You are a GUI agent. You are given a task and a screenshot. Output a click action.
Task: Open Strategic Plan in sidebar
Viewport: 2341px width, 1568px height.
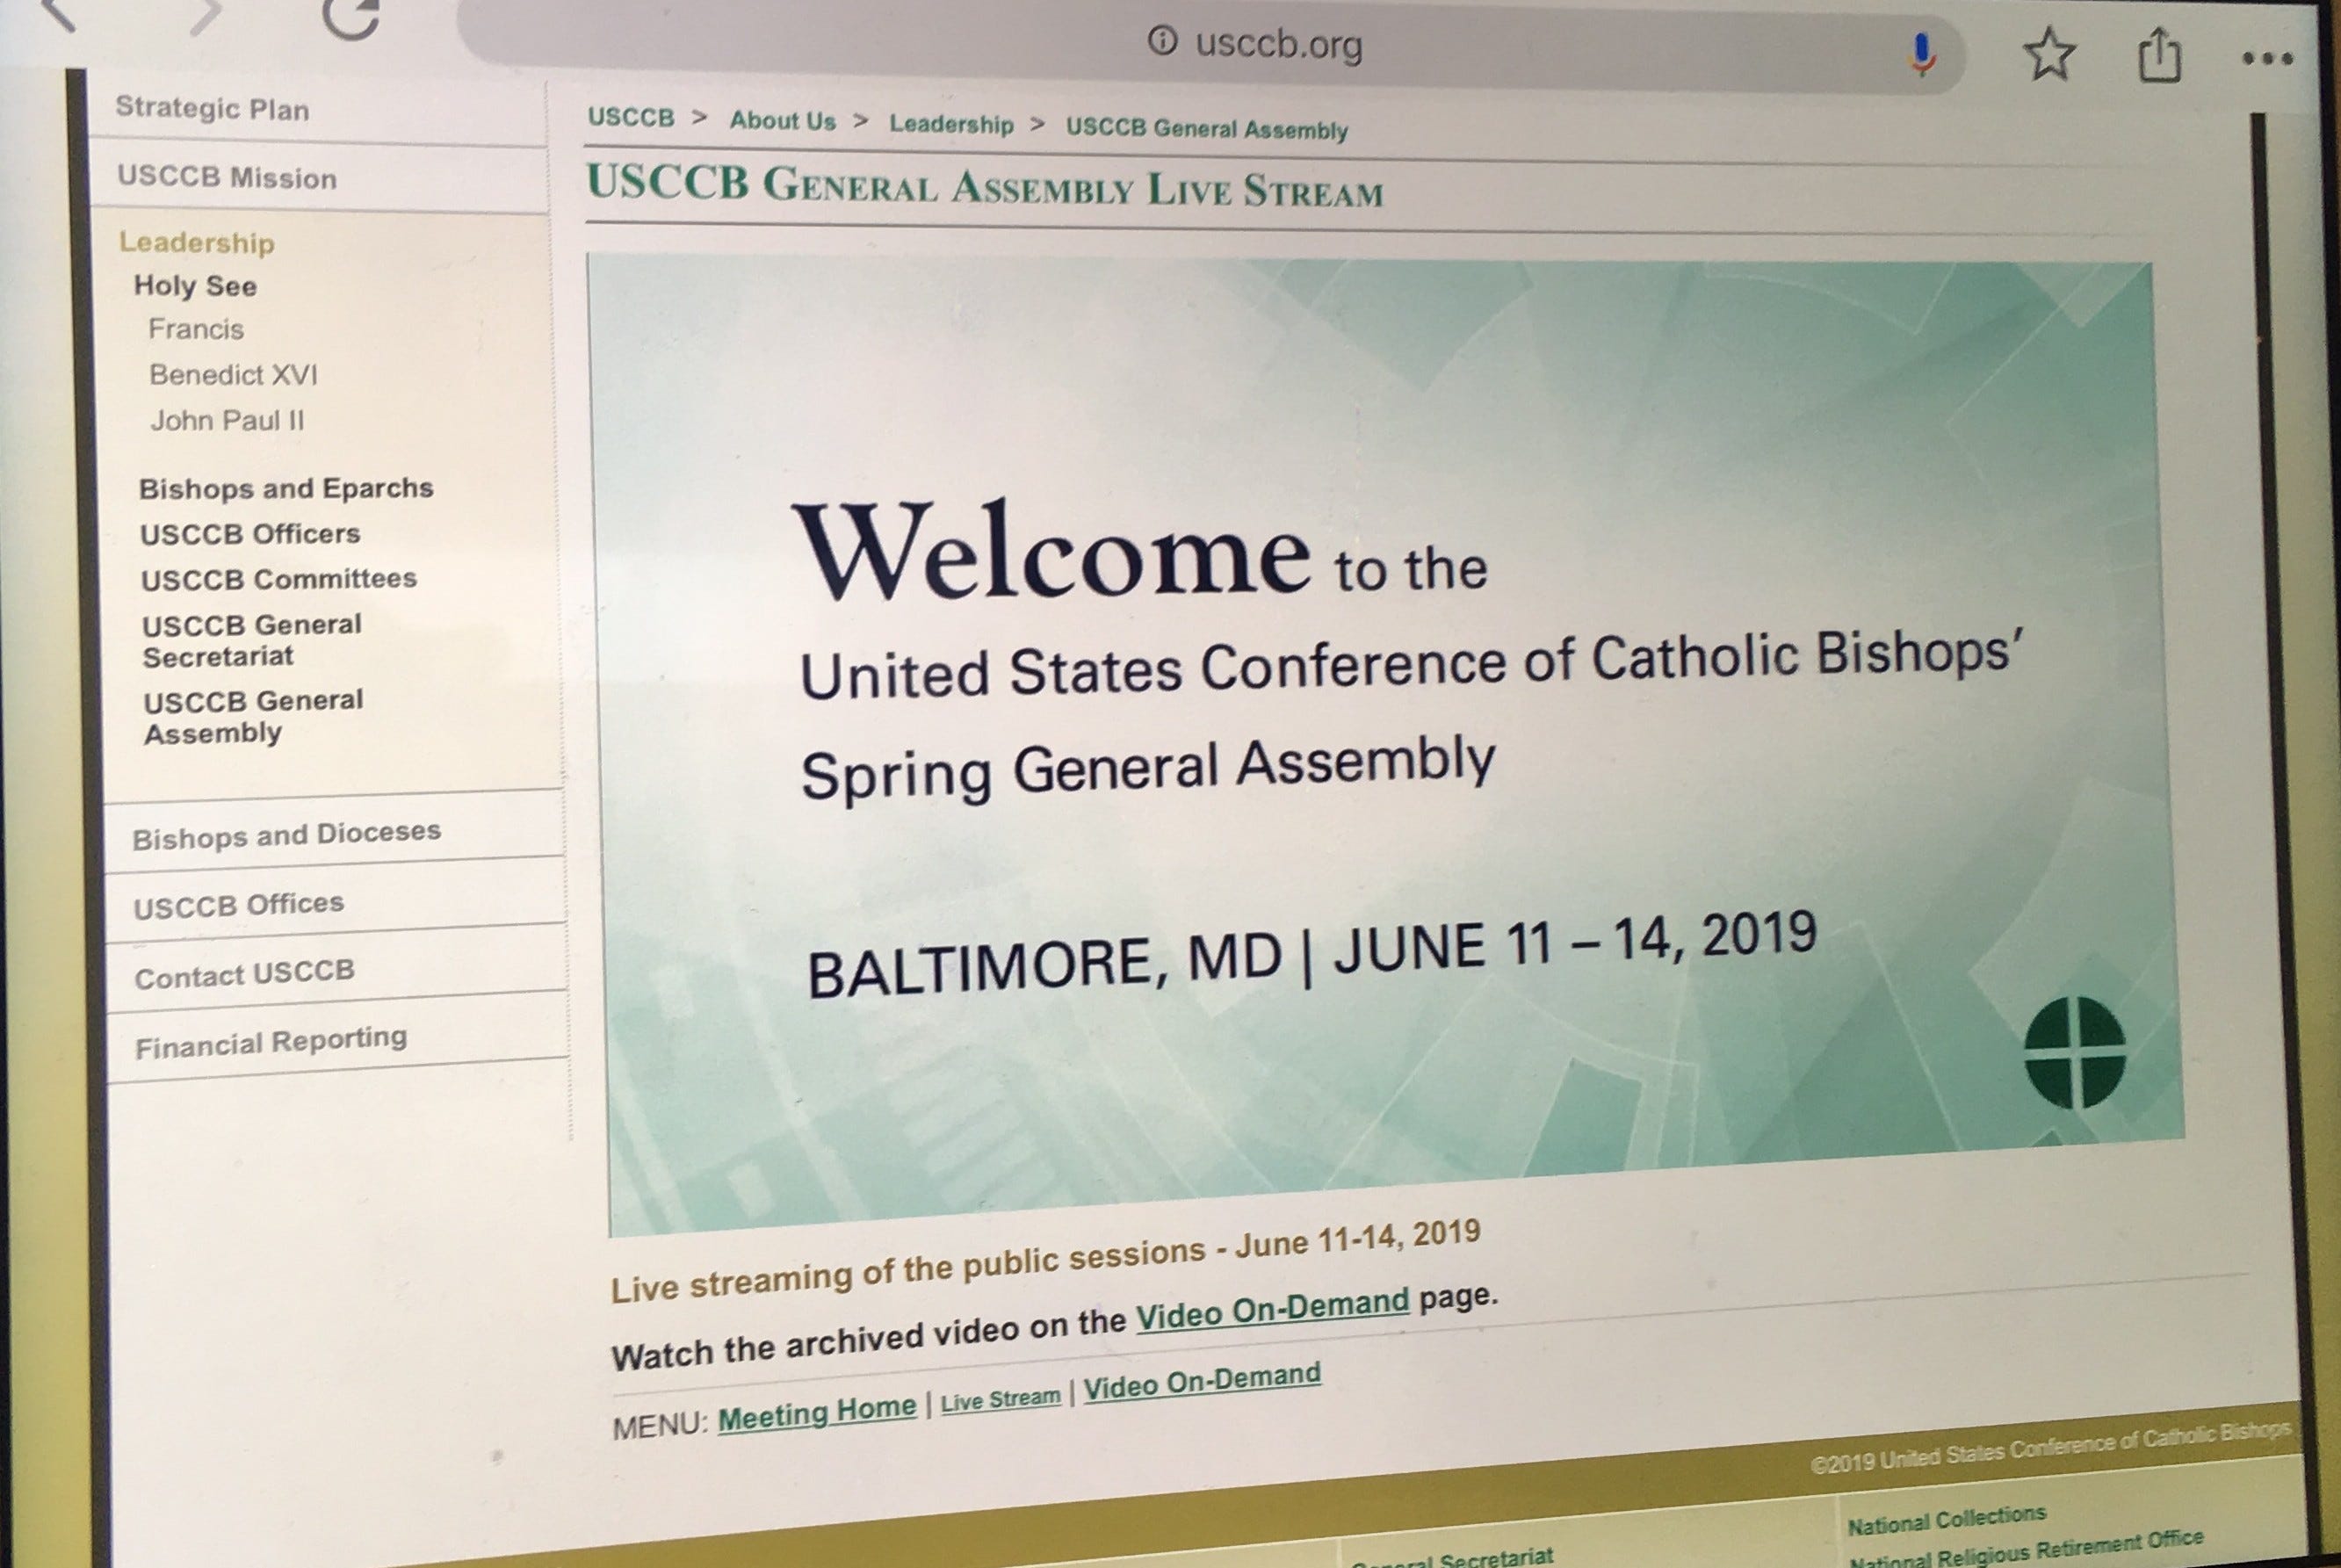pos(212,108)
